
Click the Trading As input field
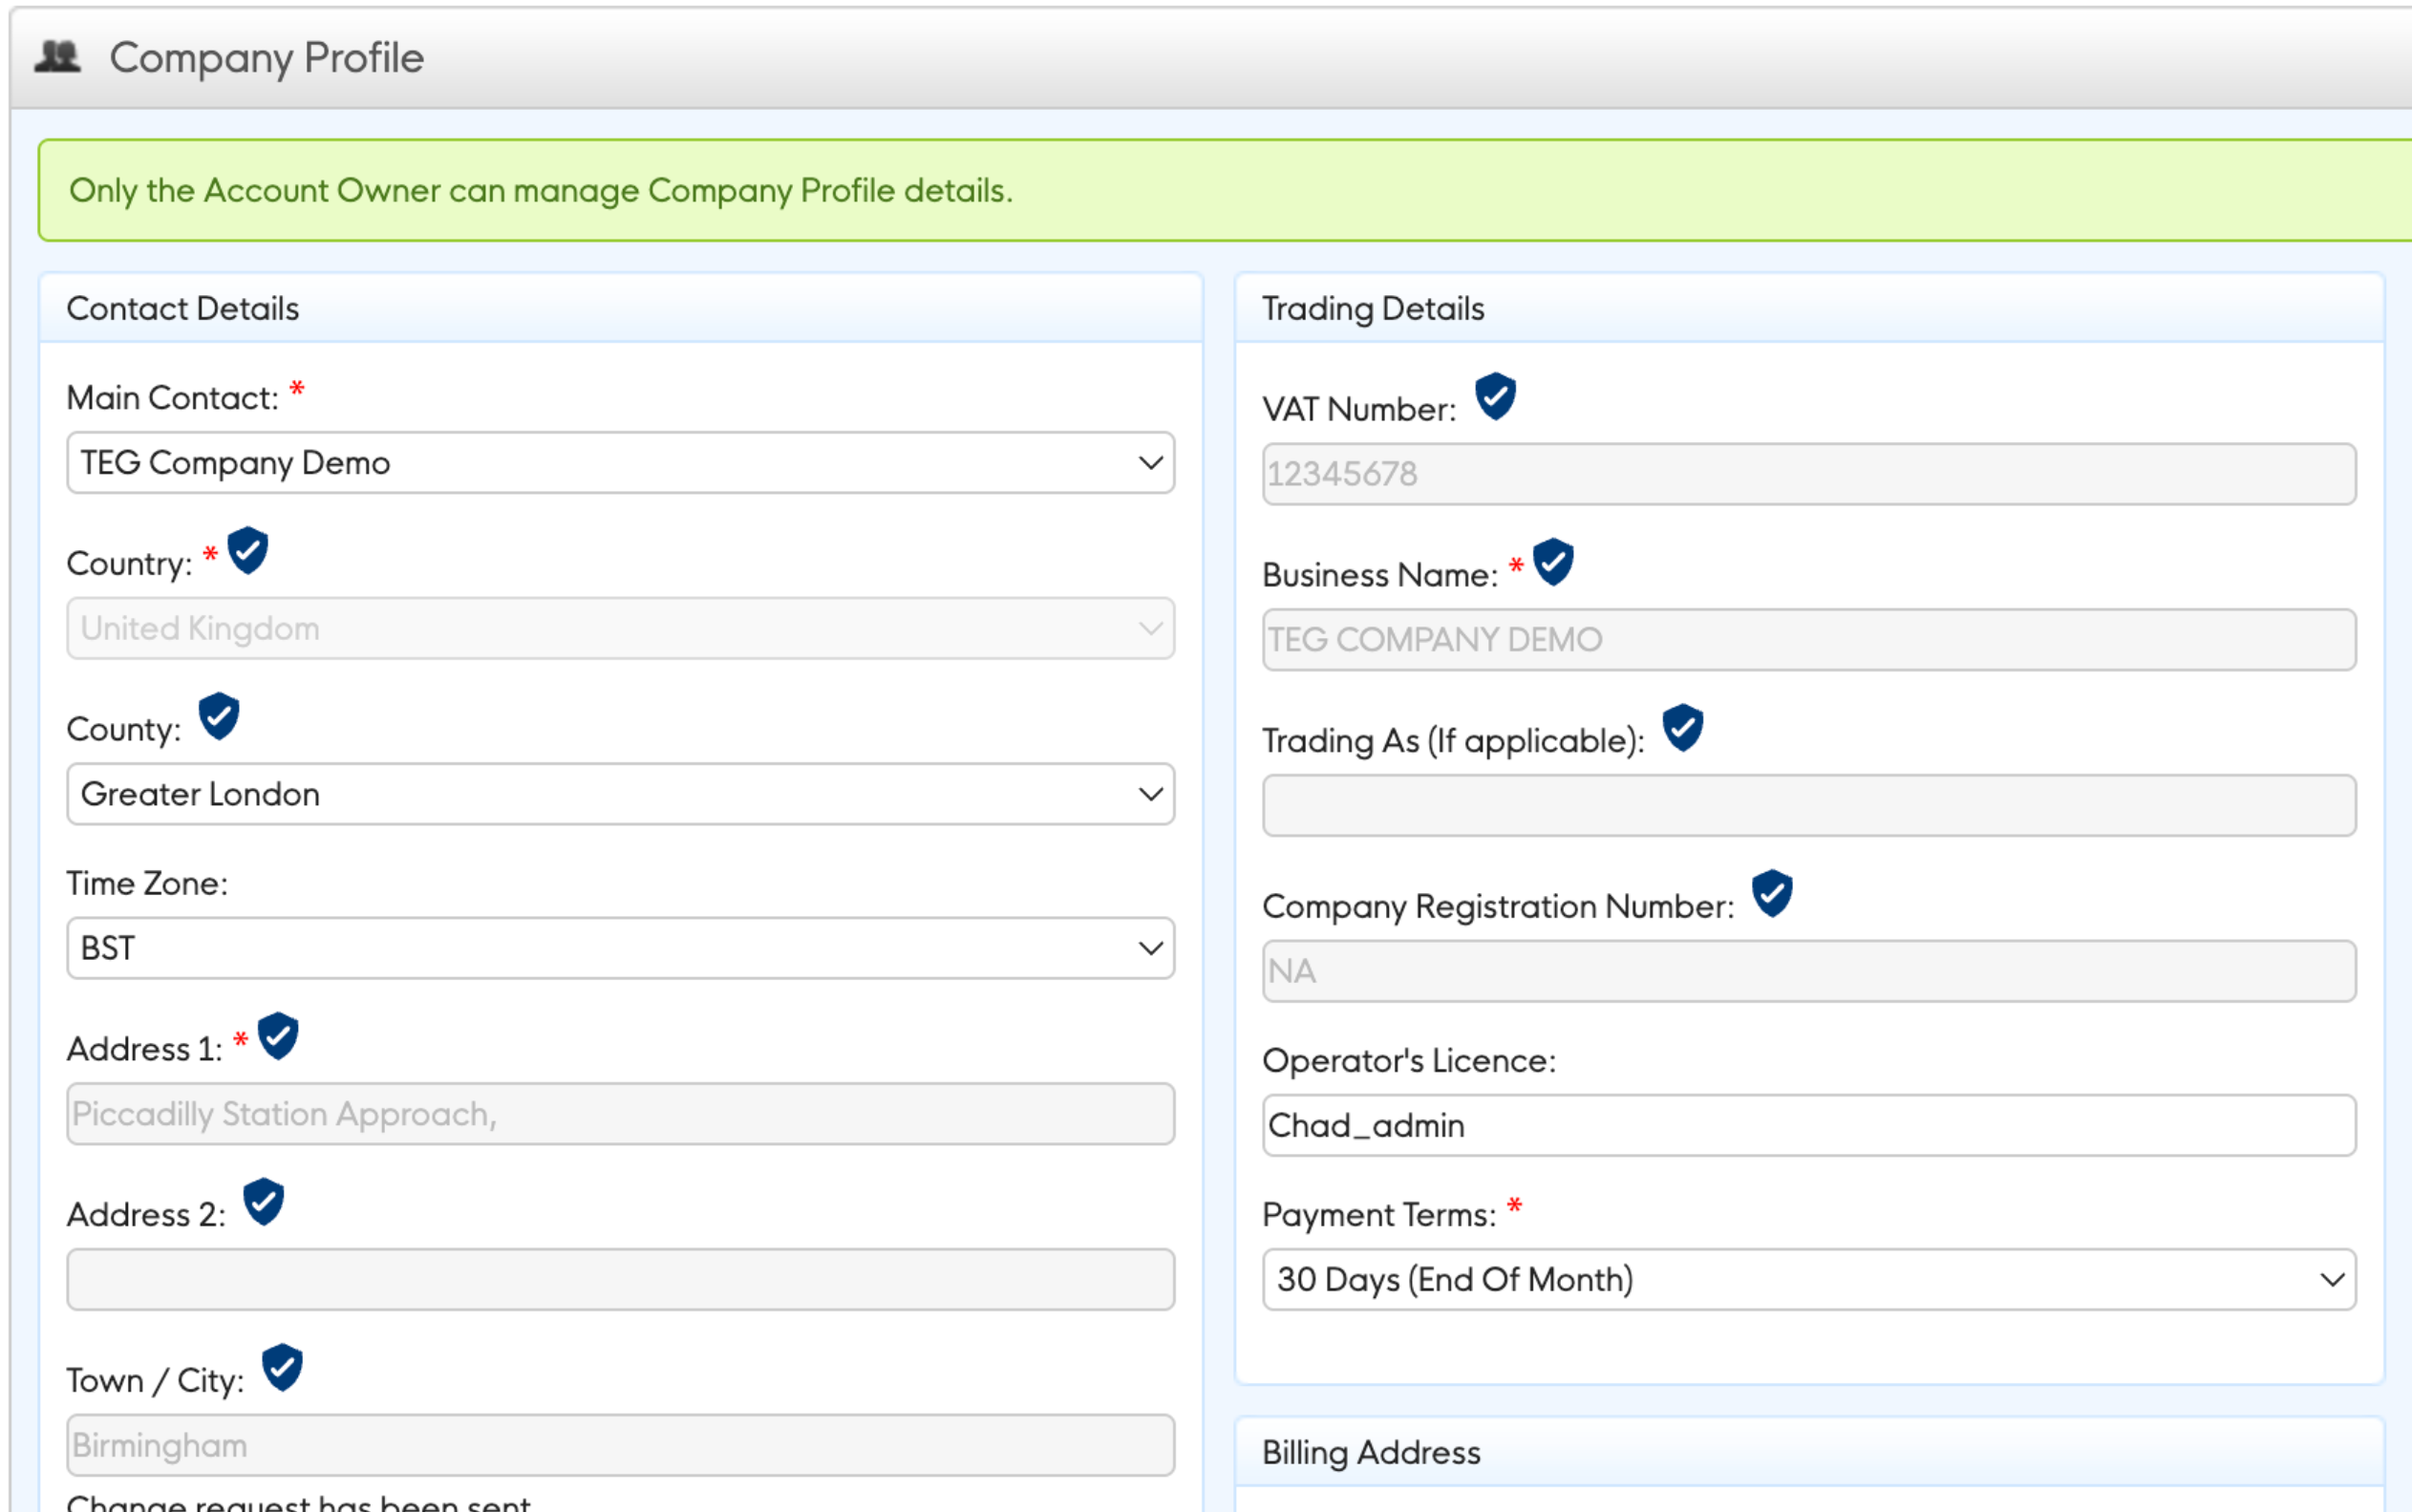point(1808,805)
